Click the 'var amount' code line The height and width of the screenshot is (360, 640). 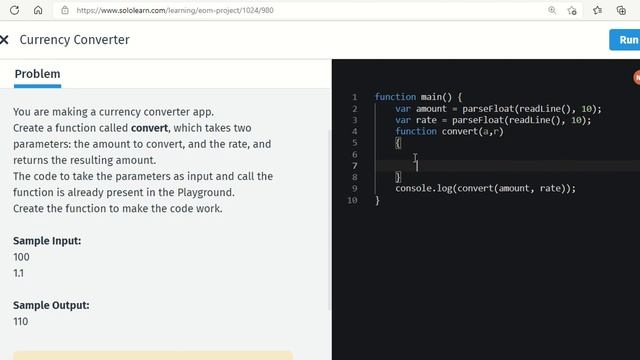(498, 109)
